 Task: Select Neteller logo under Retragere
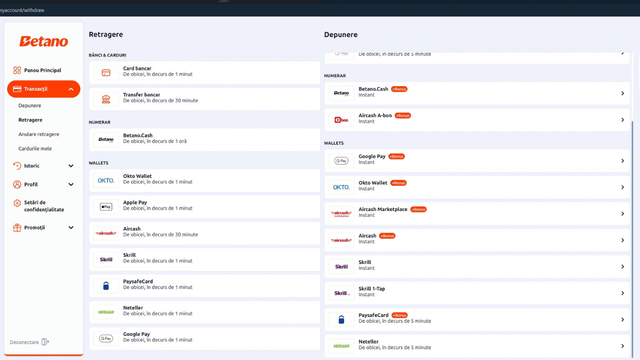106,312
